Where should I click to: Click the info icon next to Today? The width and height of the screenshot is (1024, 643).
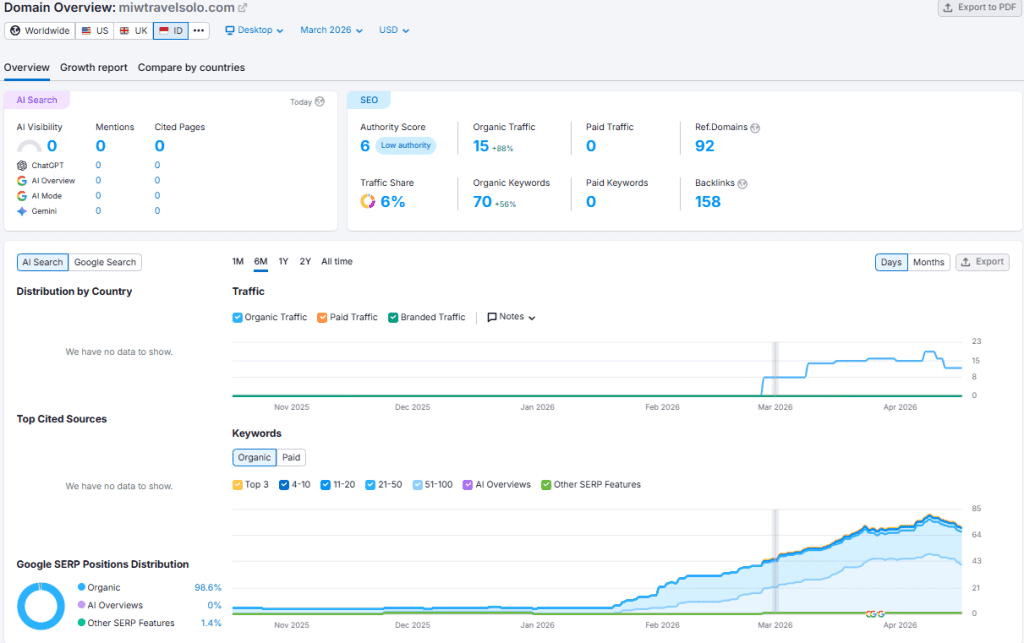pos(320,102)
